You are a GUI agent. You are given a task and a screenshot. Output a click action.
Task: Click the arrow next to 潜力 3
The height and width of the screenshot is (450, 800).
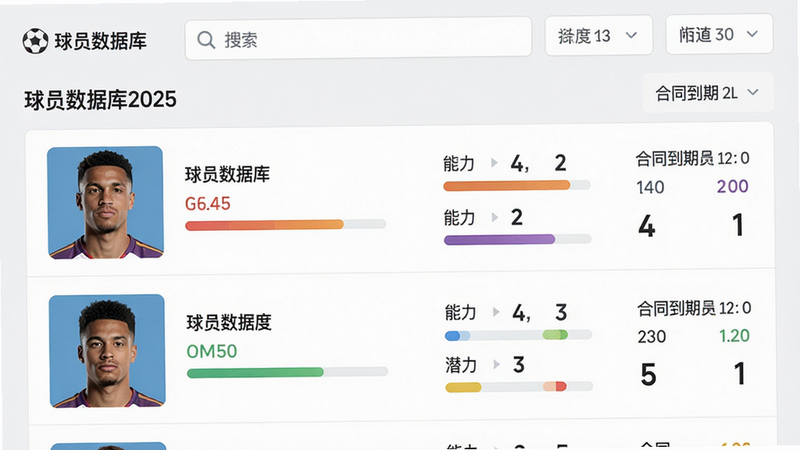[x=496, y=364]
